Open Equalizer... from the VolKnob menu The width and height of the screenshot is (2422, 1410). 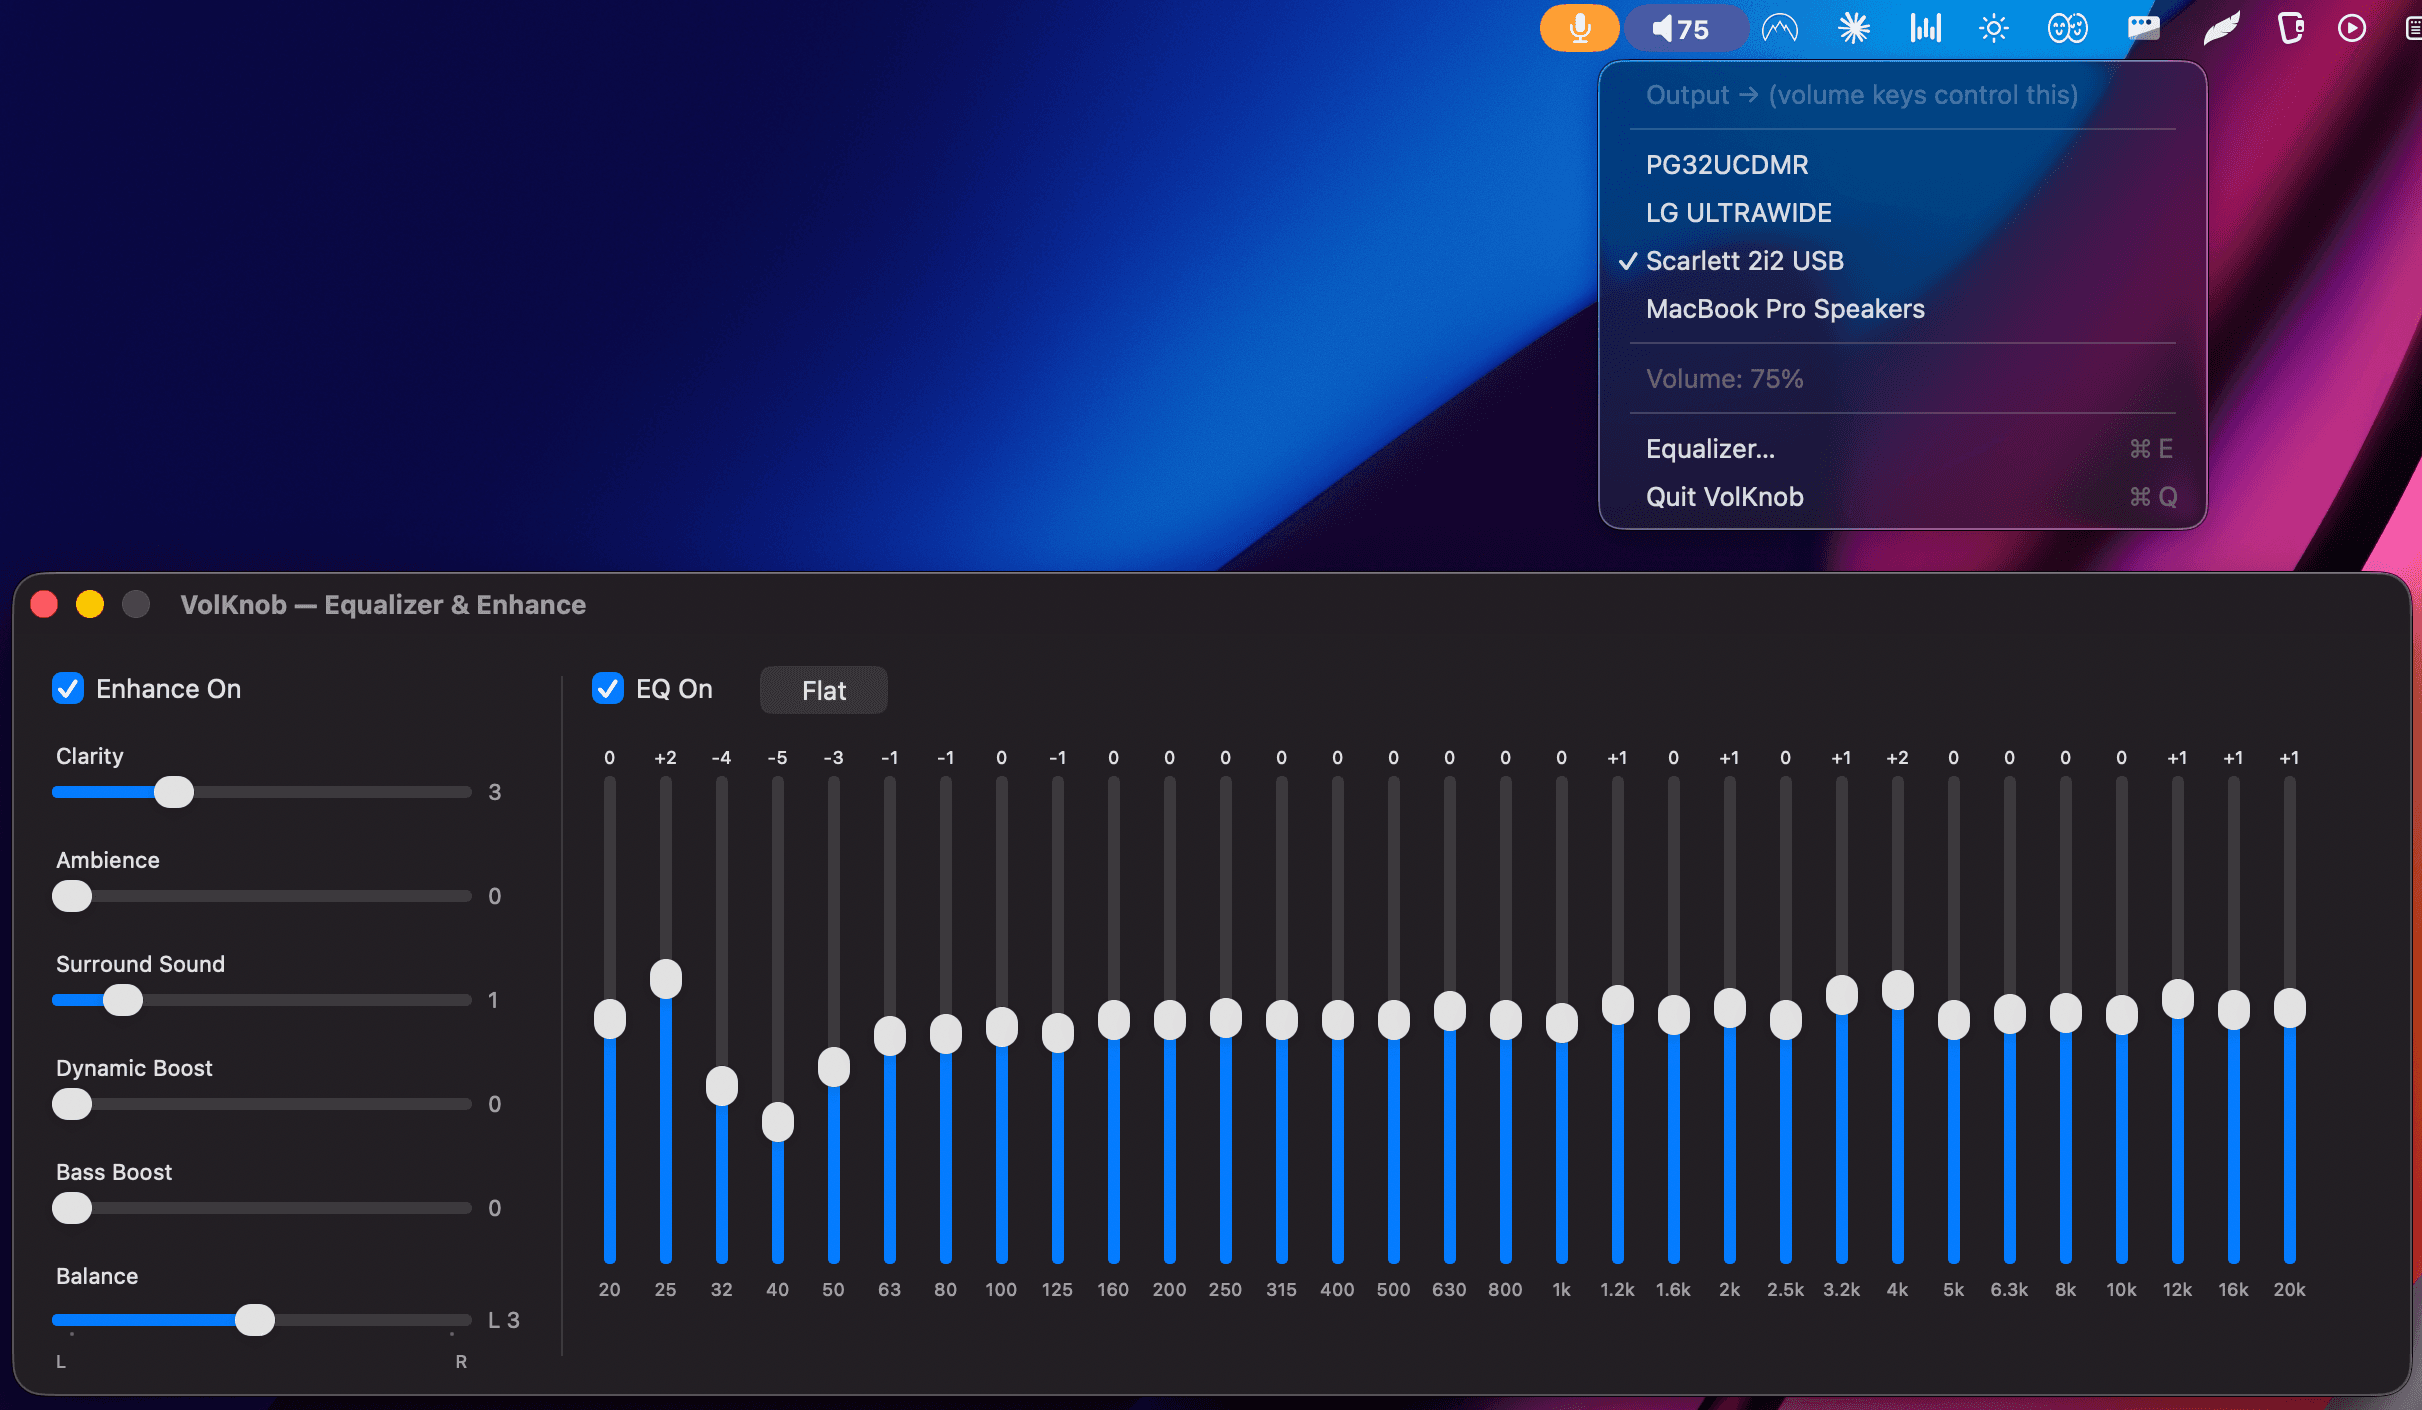tap(1902, 449)
